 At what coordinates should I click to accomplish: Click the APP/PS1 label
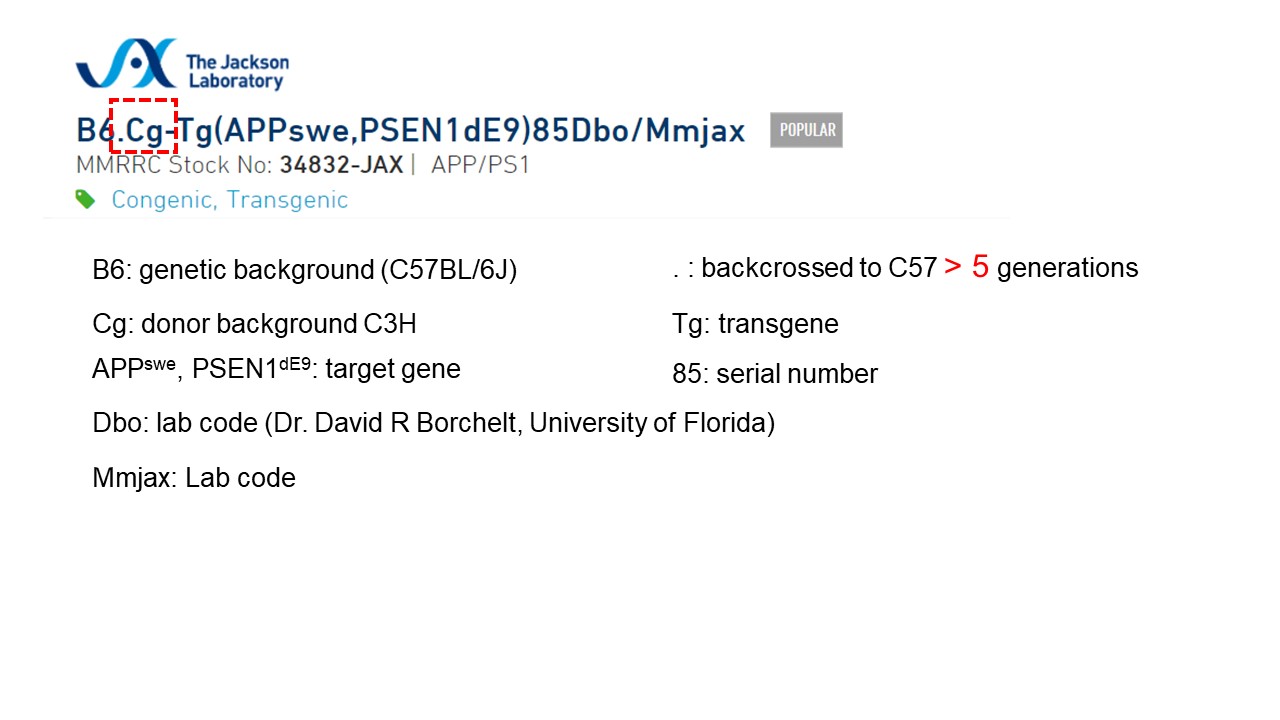[x=480, y=165]
